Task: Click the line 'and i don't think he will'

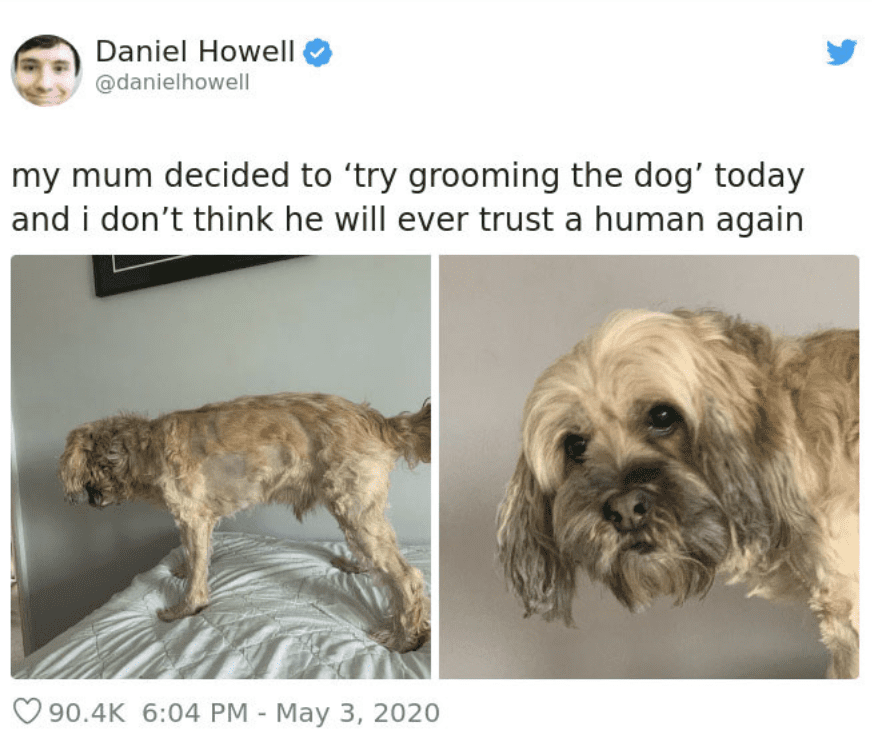Action: point(407,220)
